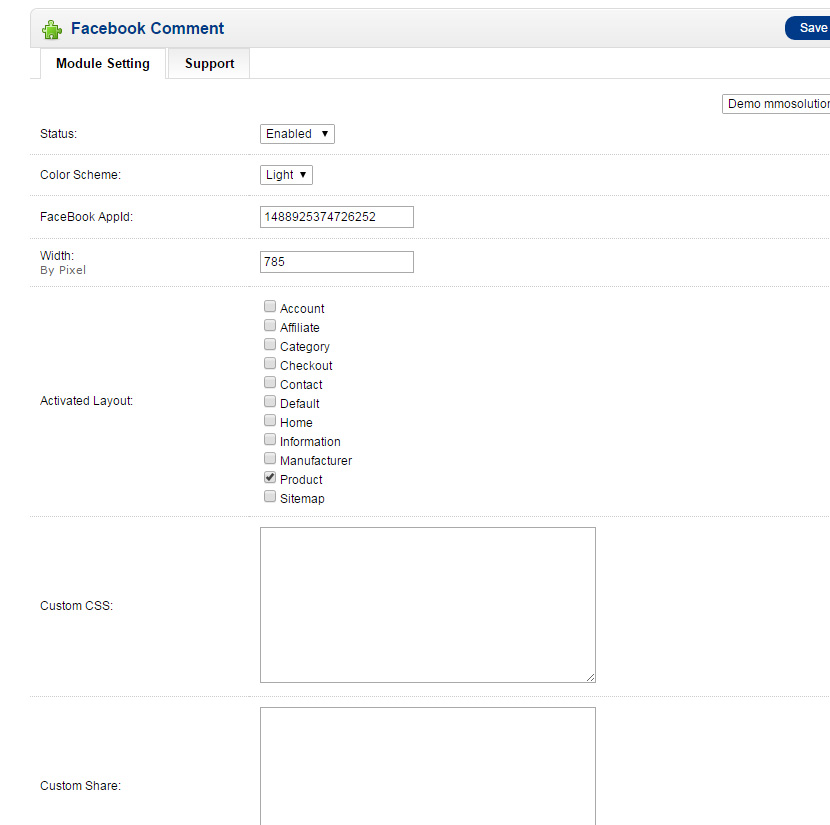Focus the Width pixel input field
Viewport: 830px width, 825px height.
pos(336,262)
